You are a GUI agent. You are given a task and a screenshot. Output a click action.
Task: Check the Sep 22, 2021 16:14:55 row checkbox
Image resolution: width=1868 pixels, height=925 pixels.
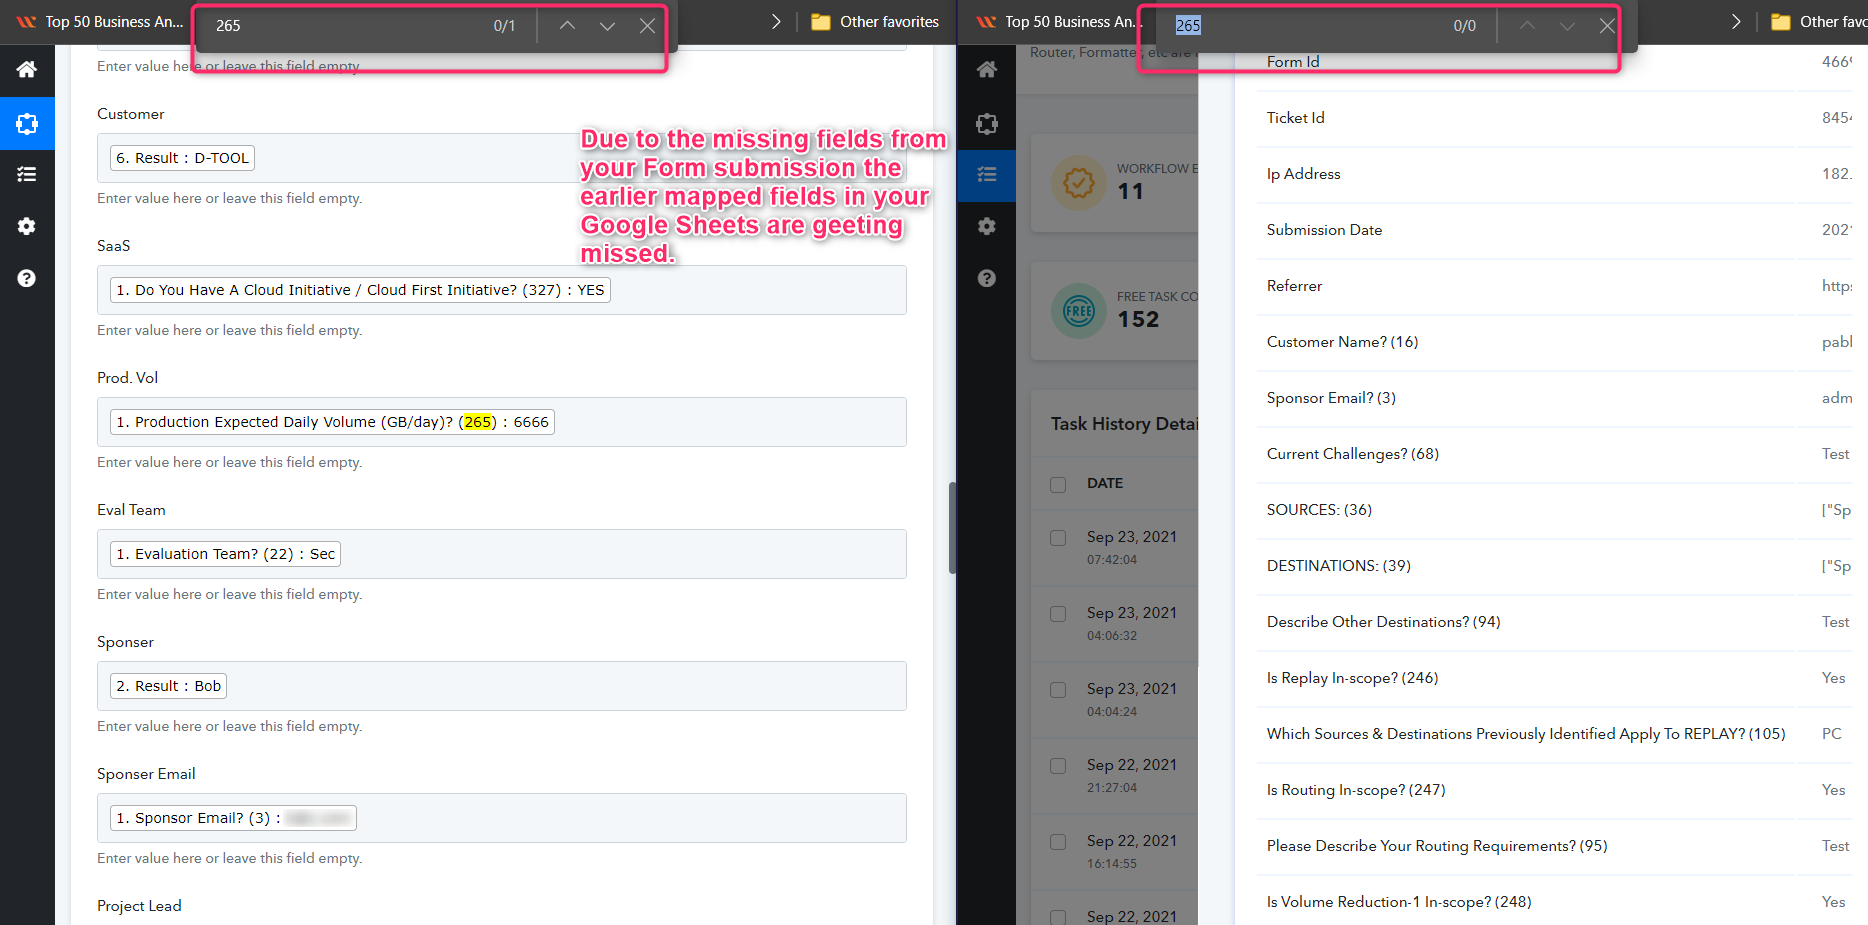pos(1058,842)
